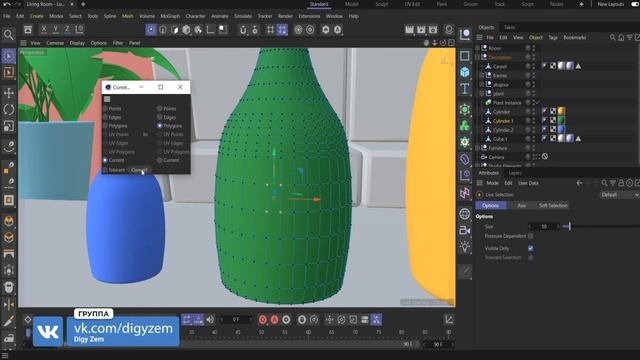This screenshot has height=360, width=640.
Task: Select Points radio in left column of Convert dialog
Action: click(x=105, y=109)
